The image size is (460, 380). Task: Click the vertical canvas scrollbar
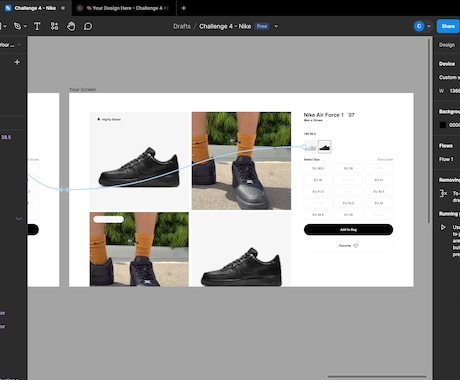click(429, 130)
